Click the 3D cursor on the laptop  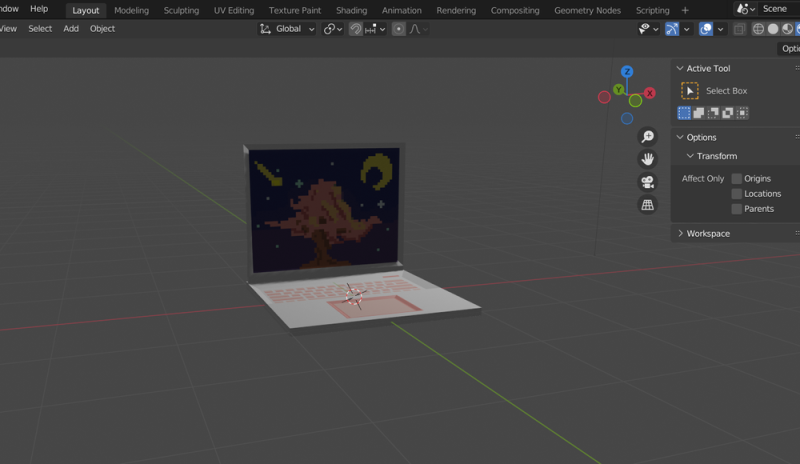click(x=354, y=296)
